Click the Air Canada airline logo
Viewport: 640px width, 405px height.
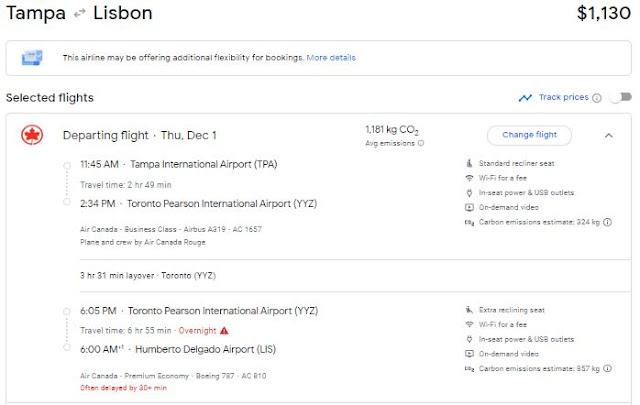click(x=32, y=136)
